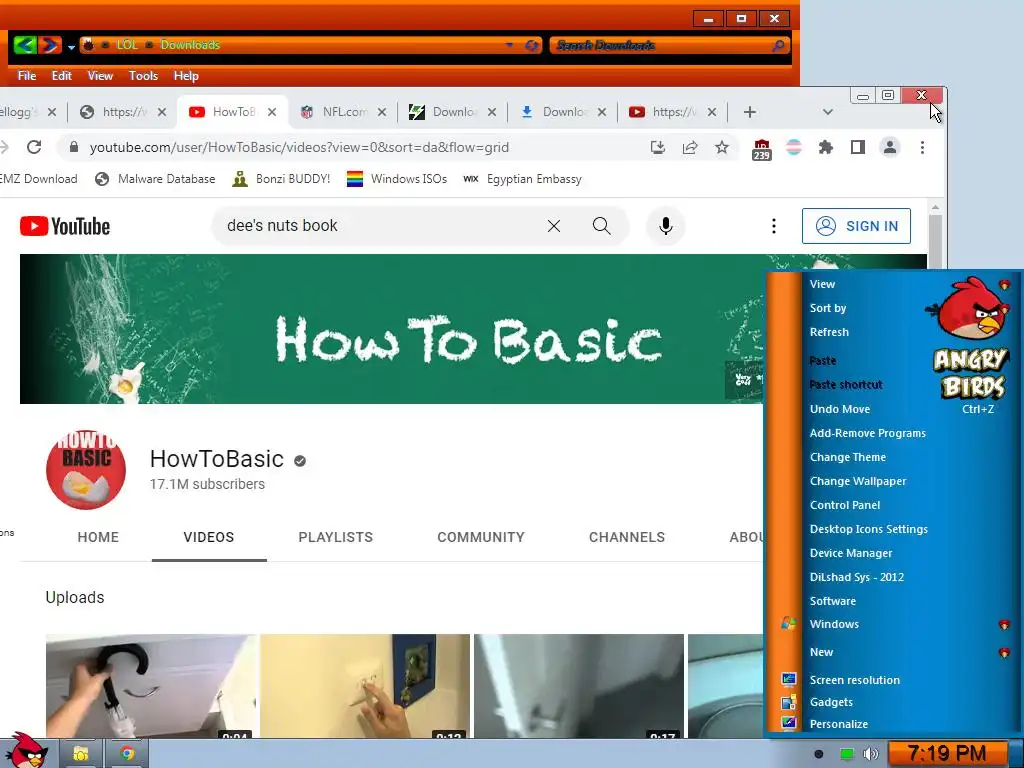Refresh the Downloads explorer address bar
Screen dimensions: 1024x768
(532, 45)
